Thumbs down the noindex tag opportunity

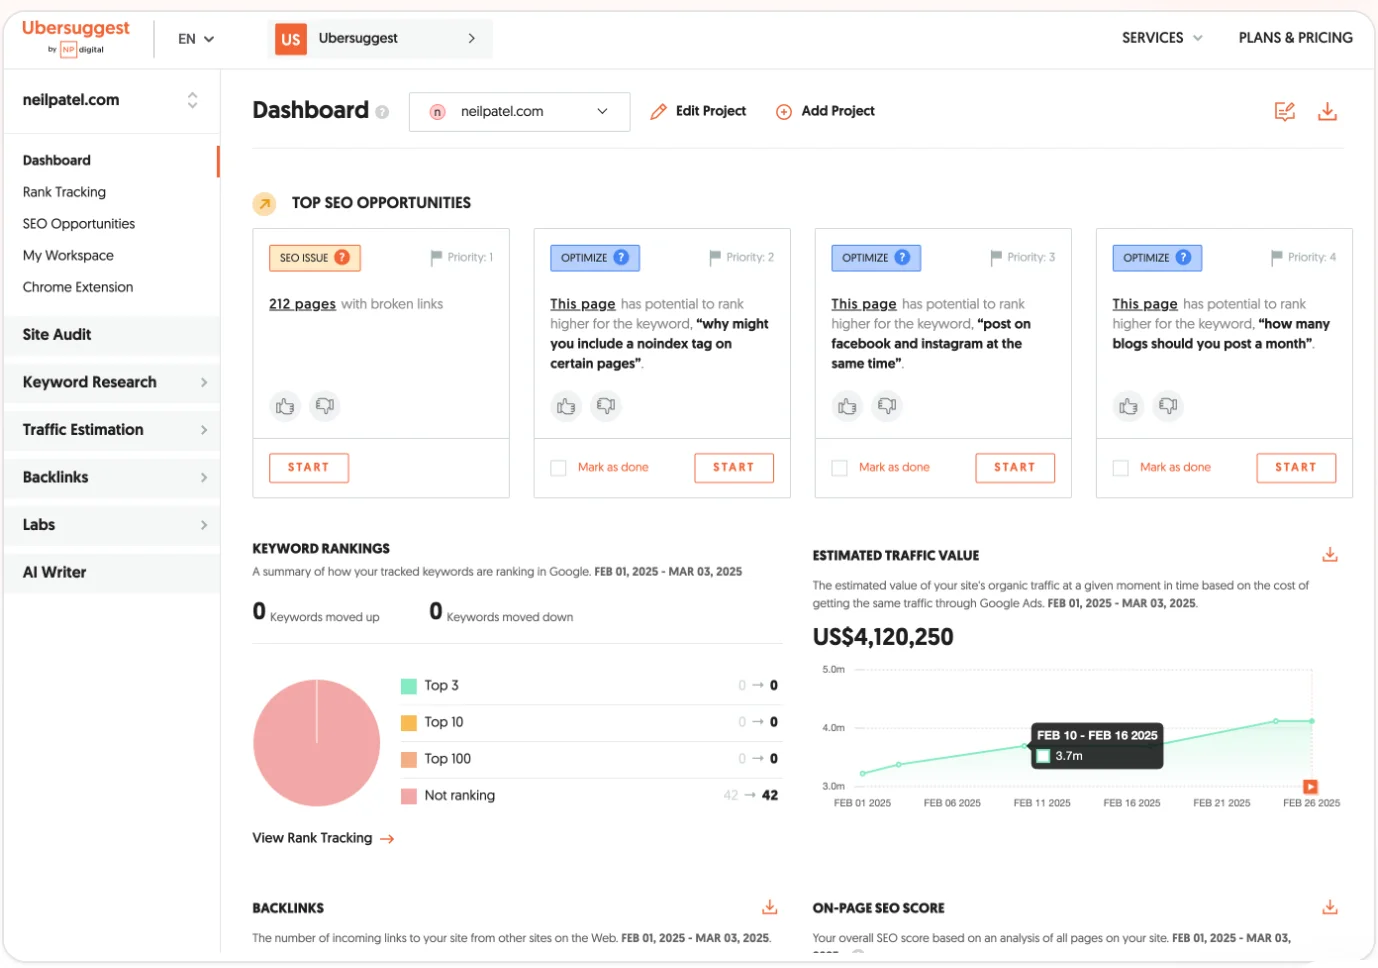(606, 407)
